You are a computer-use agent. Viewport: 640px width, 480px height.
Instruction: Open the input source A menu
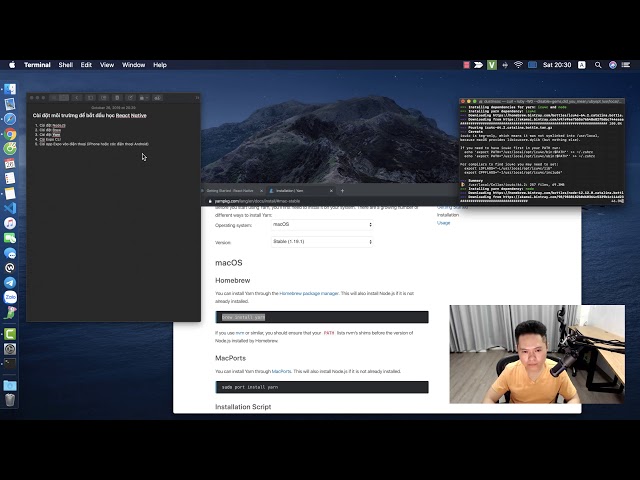point(582,65)
